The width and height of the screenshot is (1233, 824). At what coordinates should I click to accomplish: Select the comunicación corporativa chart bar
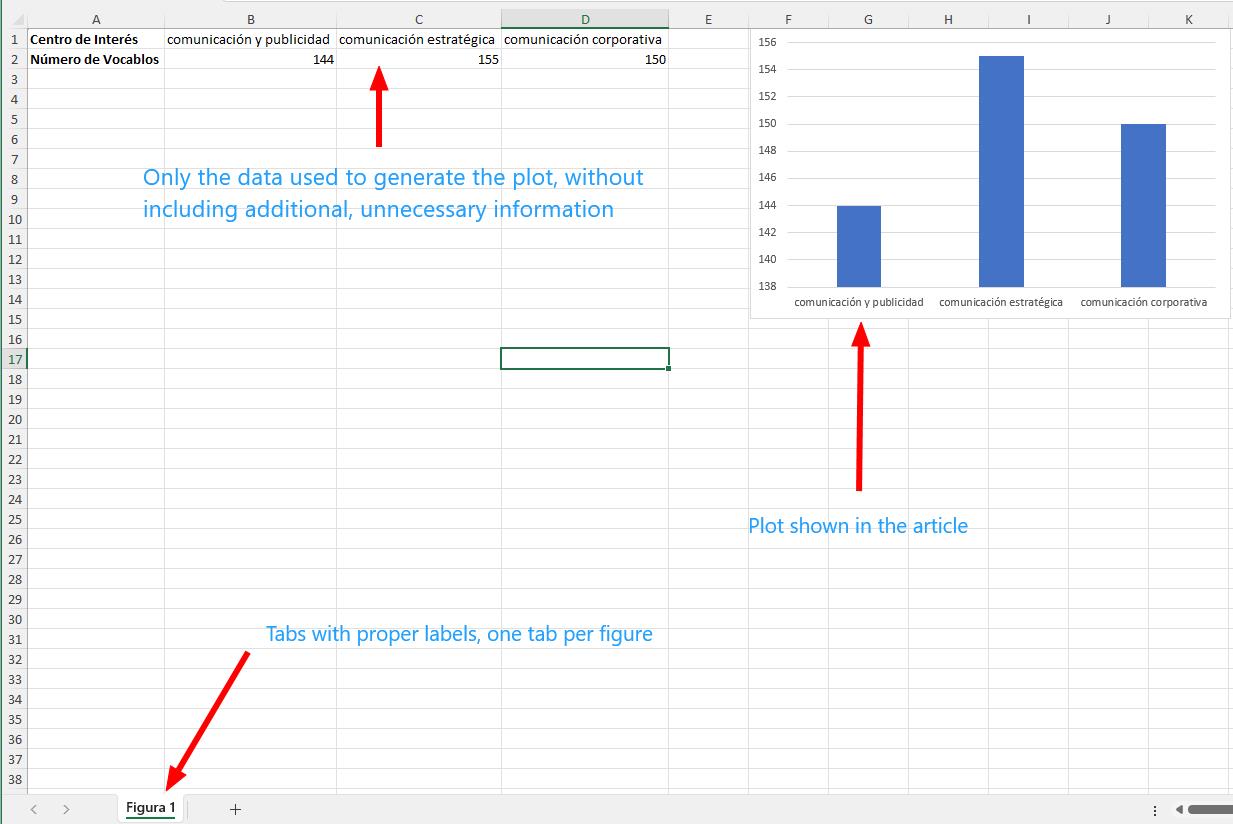coord(1143,205)
